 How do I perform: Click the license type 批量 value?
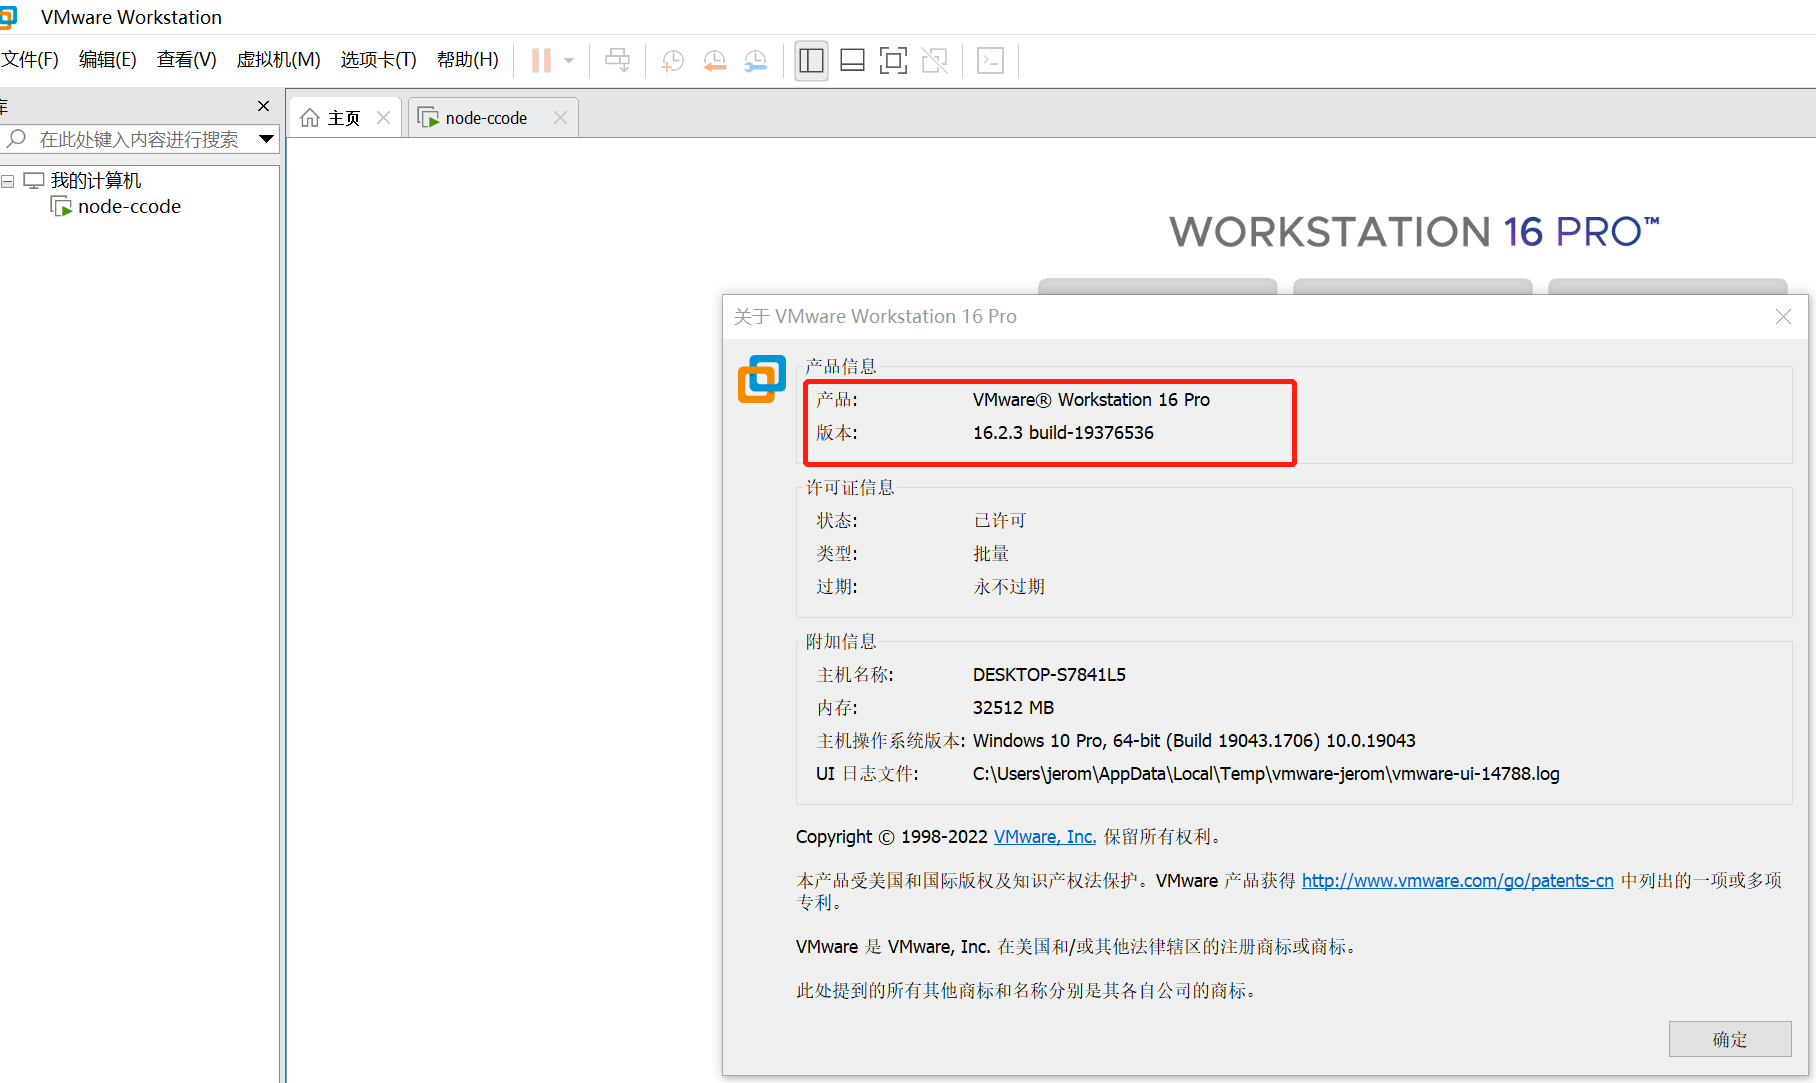coord(991,554)
